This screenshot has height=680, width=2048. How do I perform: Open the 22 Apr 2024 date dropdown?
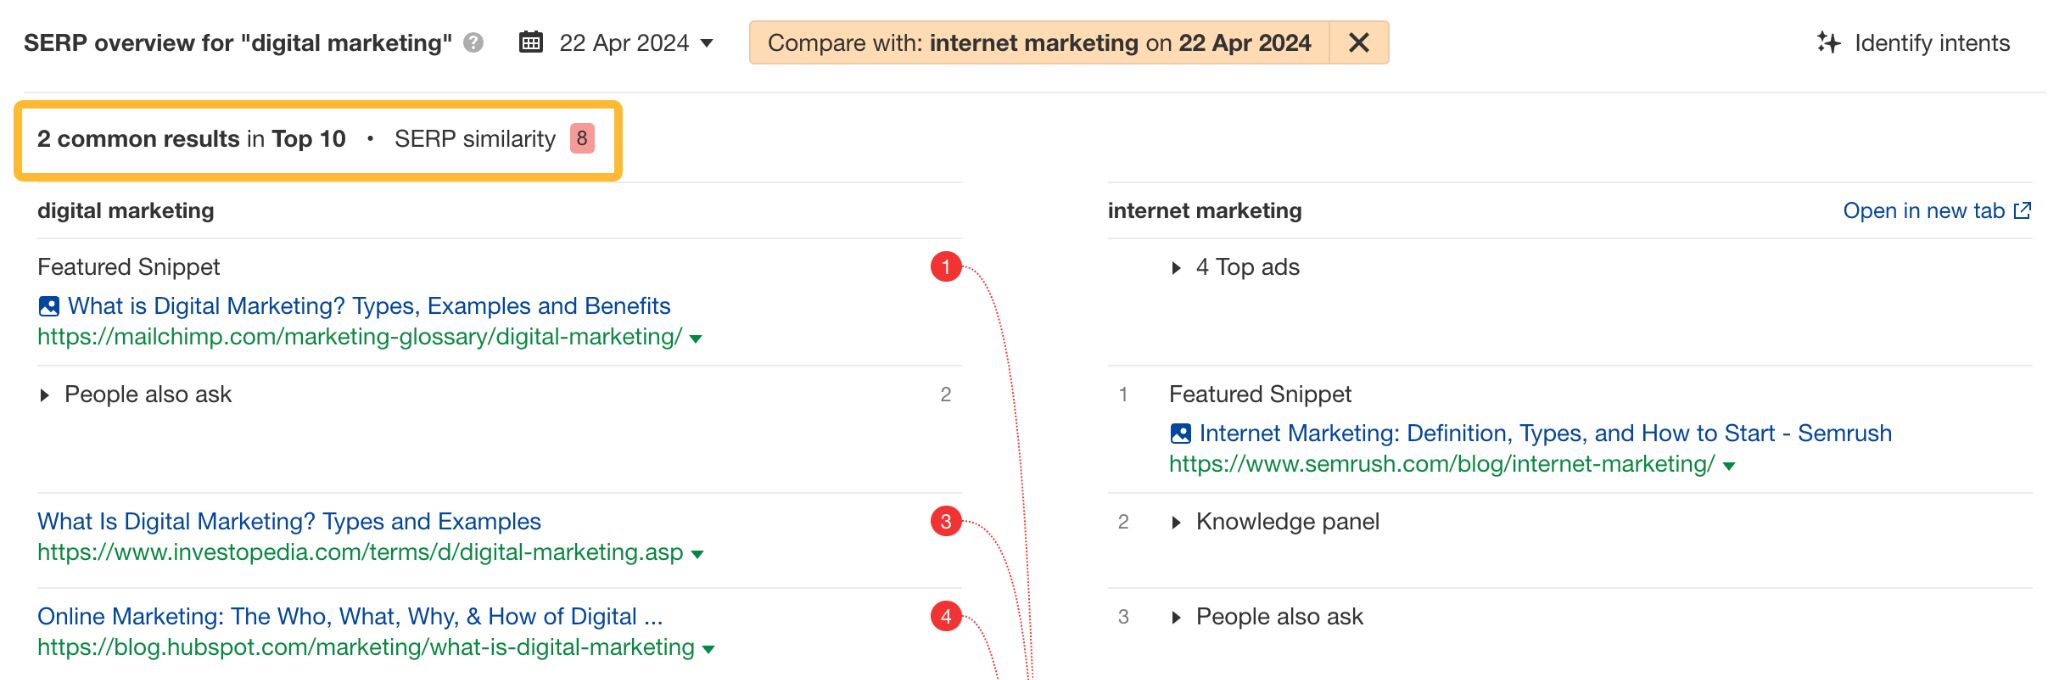[x=707, y=44]
